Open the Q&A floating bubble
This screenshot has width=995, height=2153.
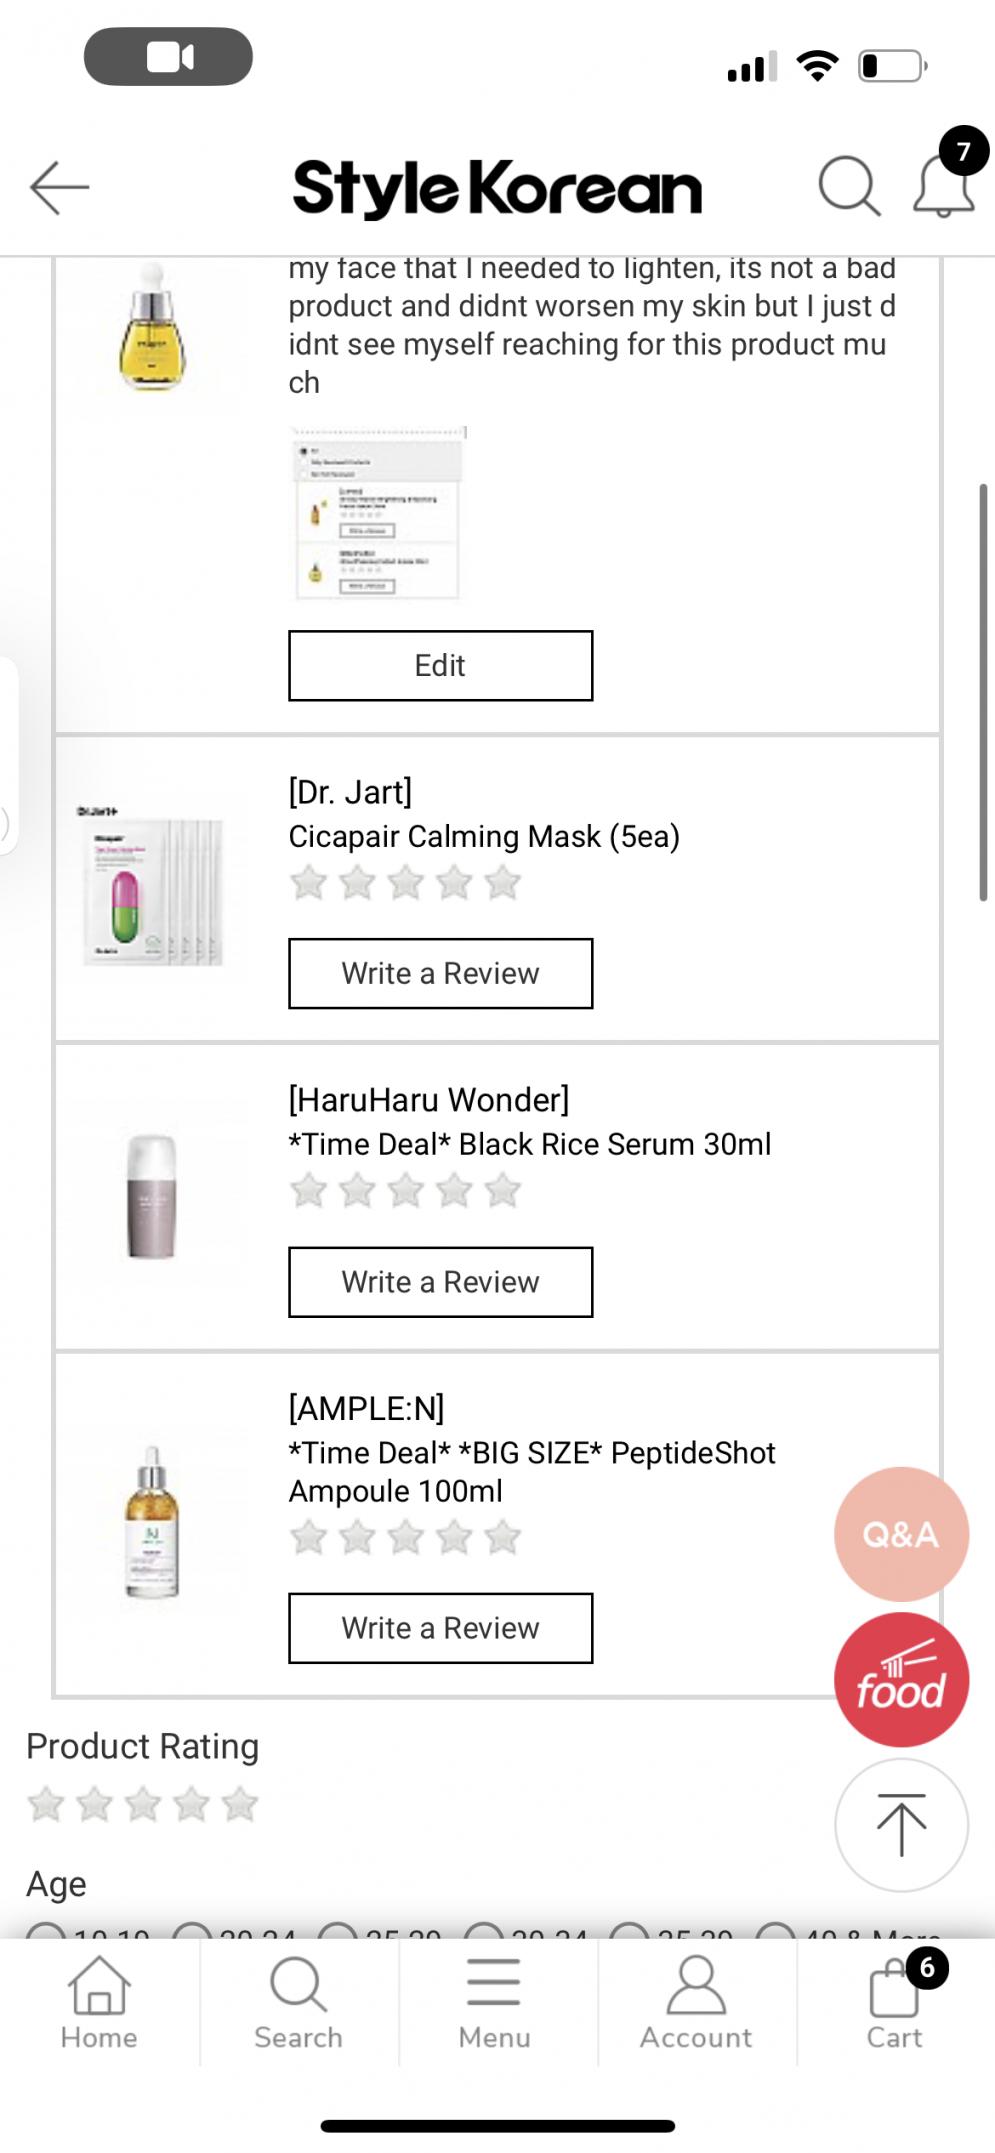(901, 1534)
